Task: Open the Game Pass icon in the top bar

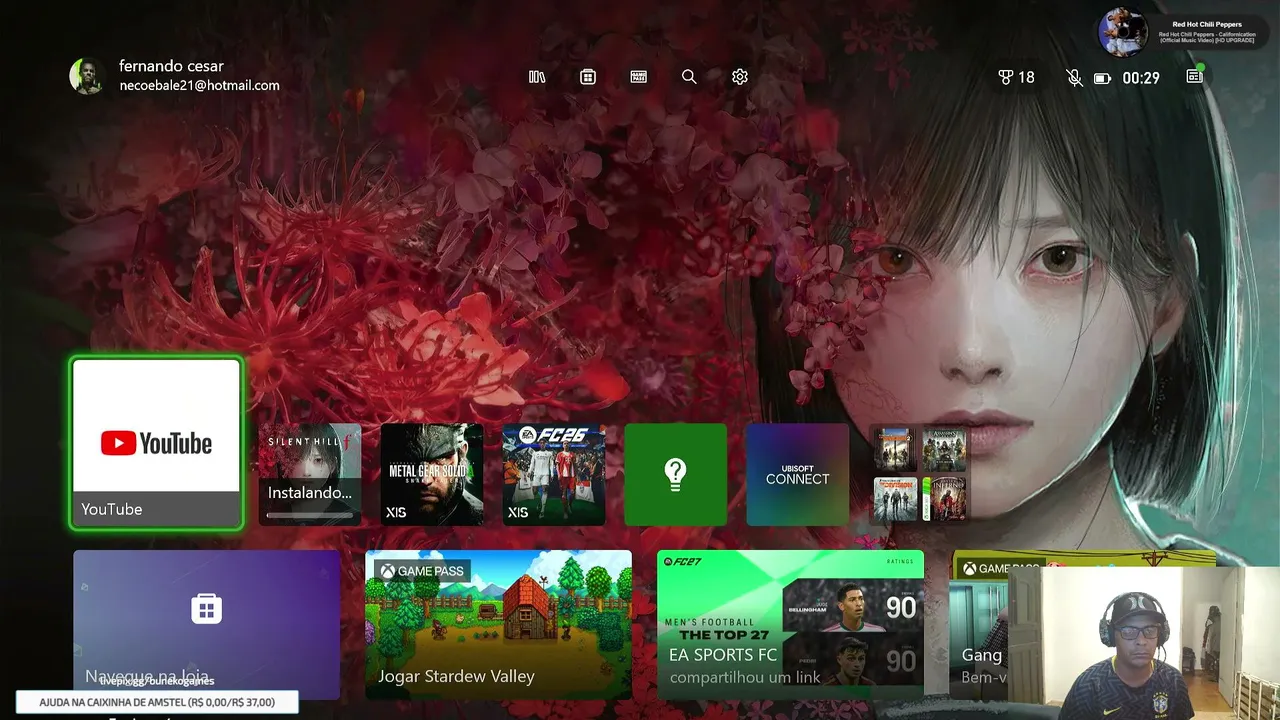Action: [x=639, y=77]
